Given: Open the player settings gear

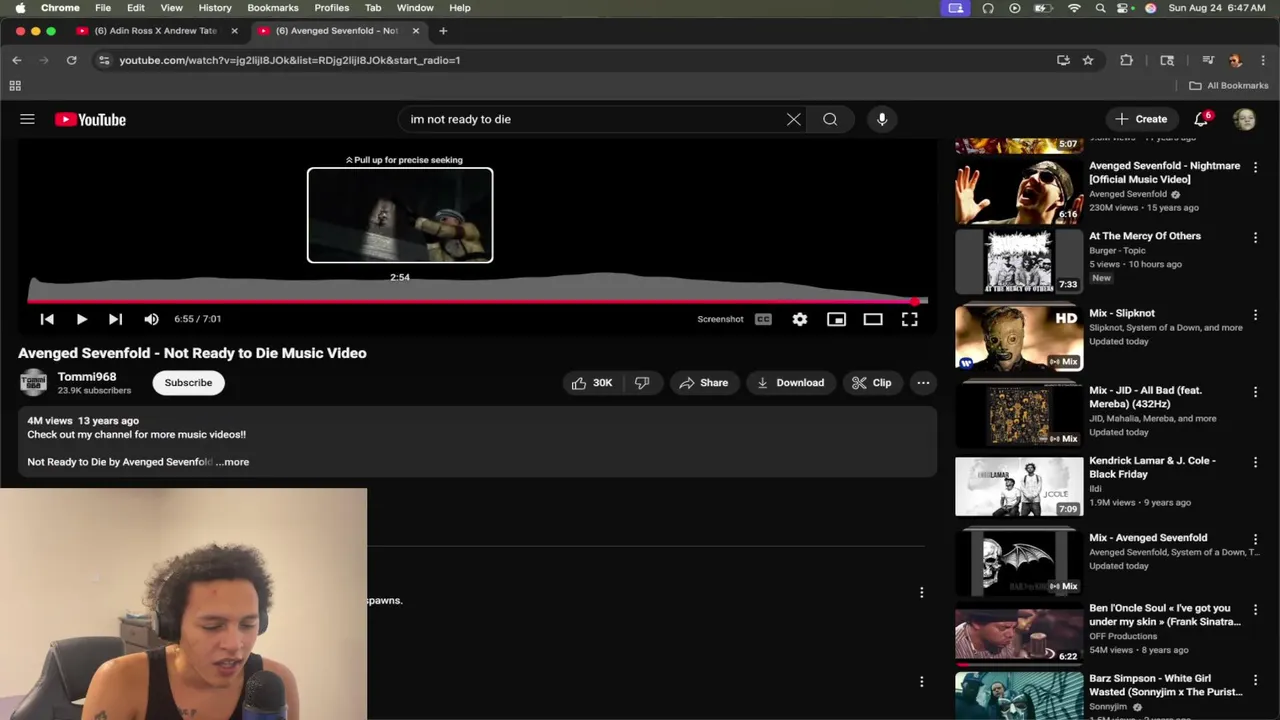Looking at the screenshot, I should point(800,319).
